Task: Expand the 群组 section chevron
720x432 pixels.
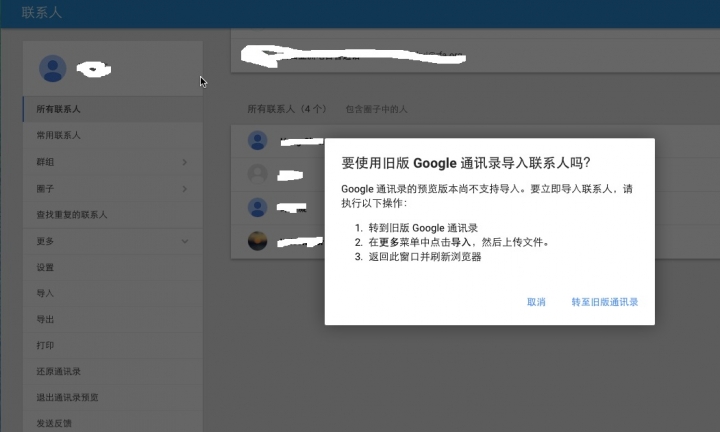Action: click(x=185, y=162)
